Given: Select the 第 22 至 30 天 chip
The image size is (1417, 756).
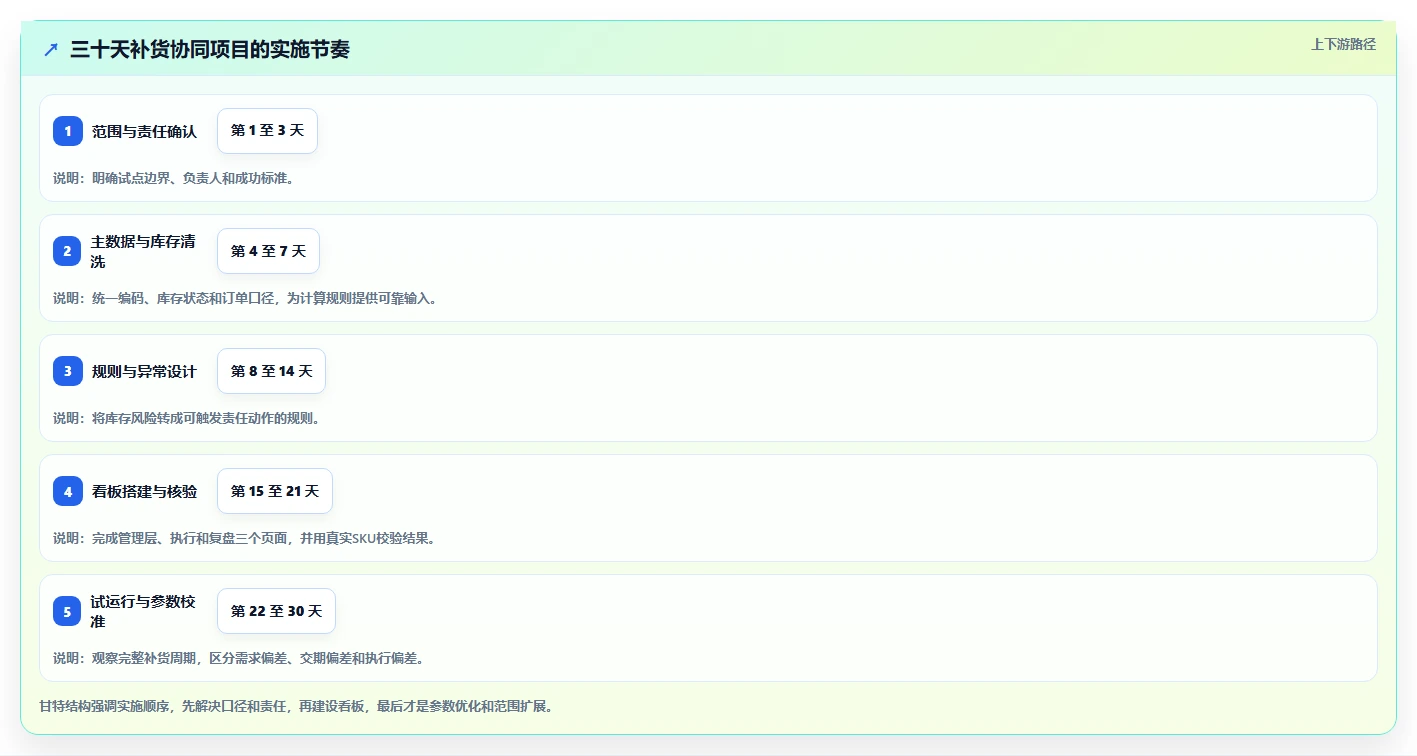Looking at the screenshot, I should tap(276, 611).
